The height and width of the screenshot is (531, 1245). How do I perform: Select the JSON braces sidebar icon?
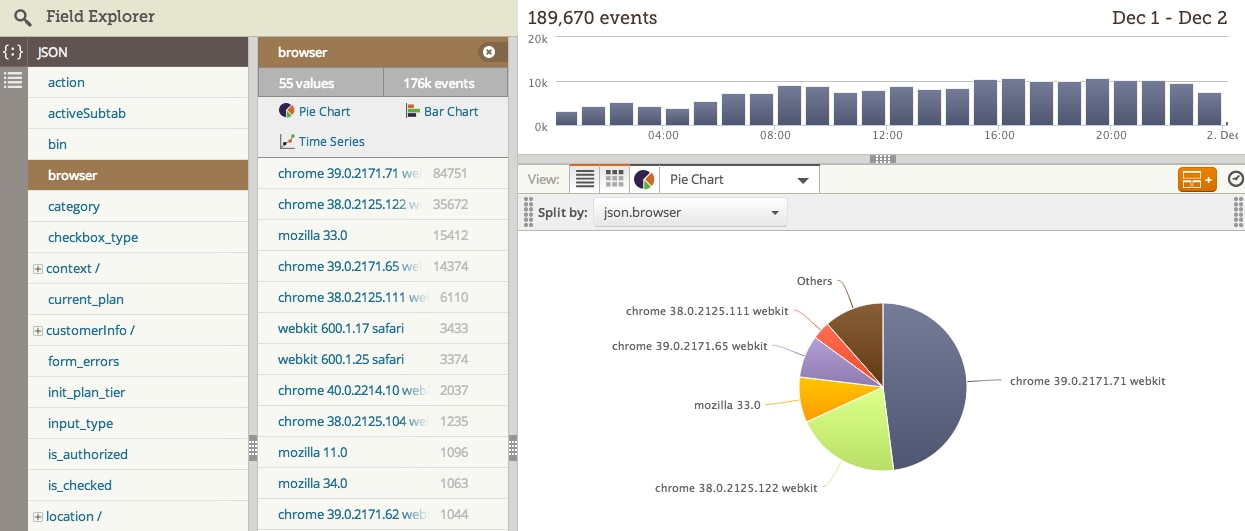[13, 52]
